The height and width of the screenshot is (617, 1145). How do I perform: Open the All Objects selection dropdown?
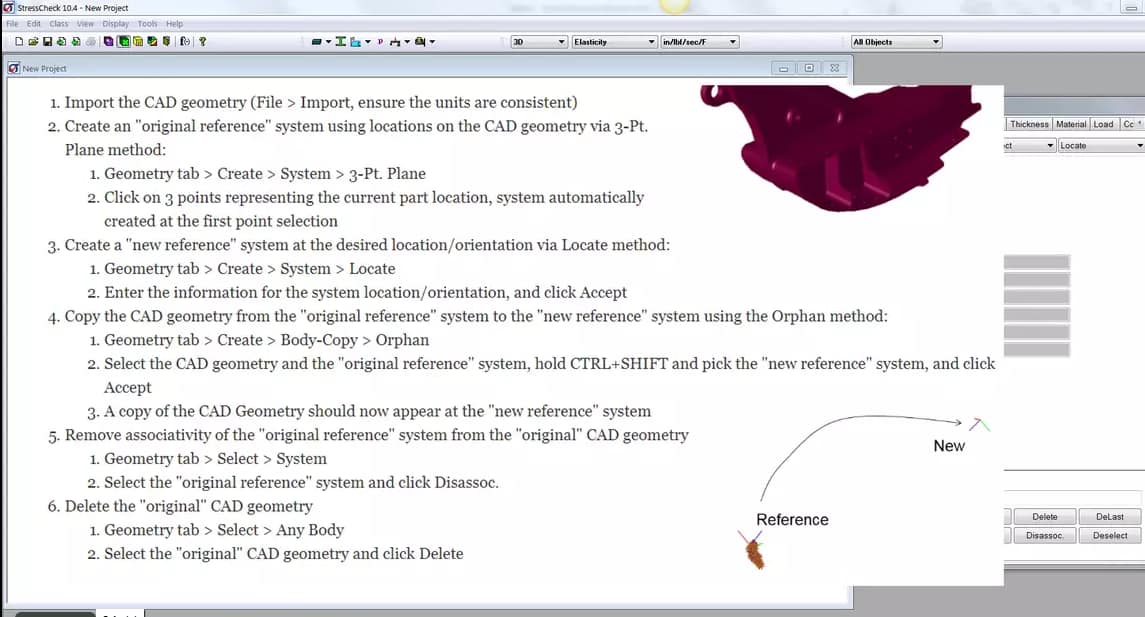click(932, 41)
